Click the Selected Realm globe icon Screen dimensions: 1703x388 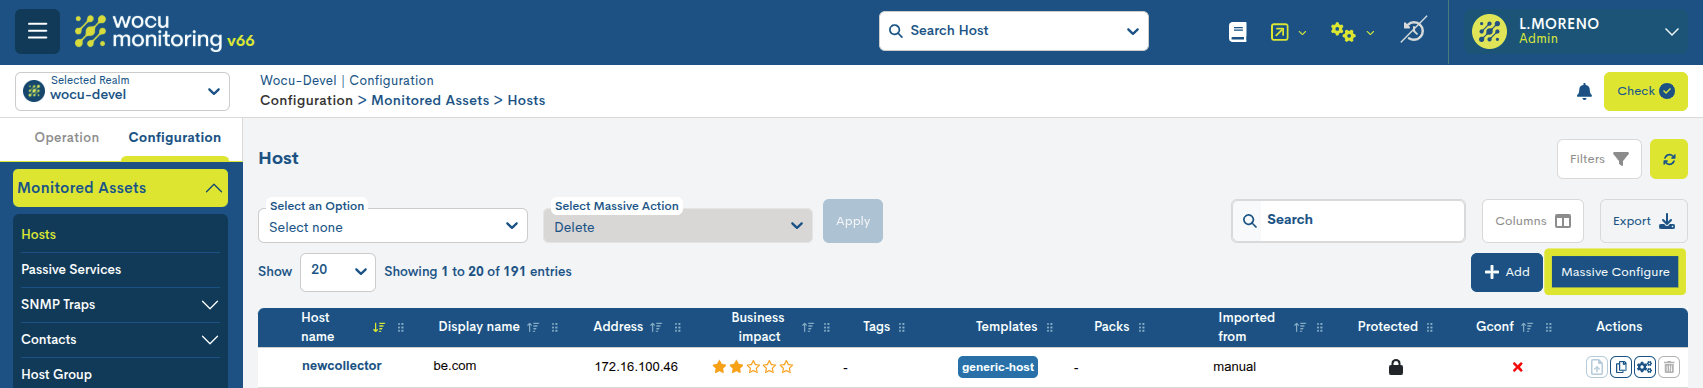point(34,91)
